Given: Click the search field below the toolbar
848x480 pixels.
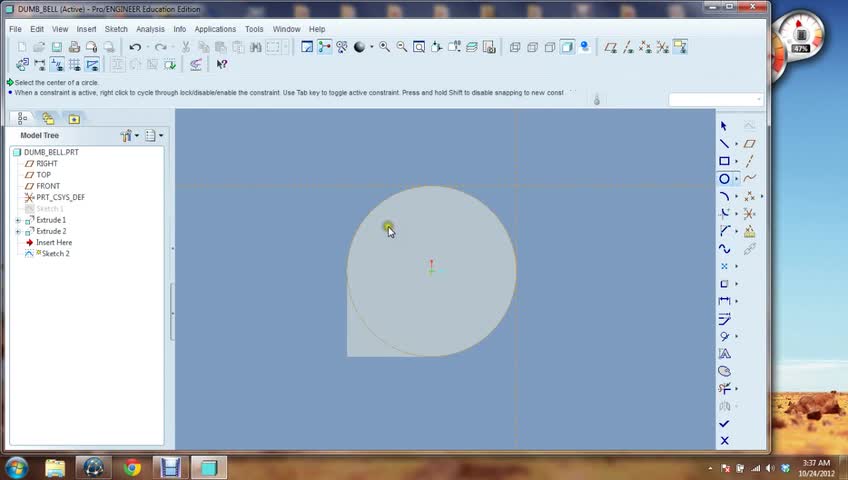Looking at the screenshot, I should pos(716,99).
